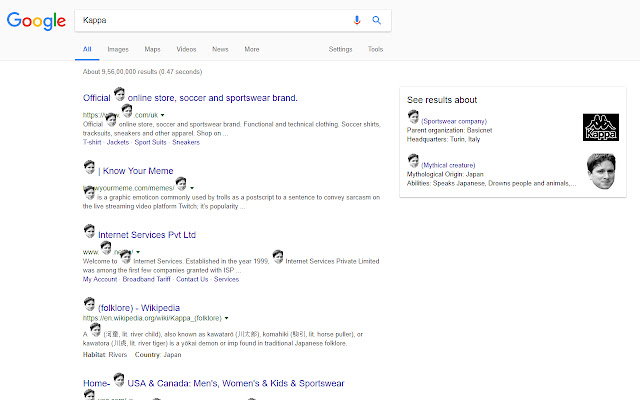The width and height of the screenshot is (640, 400).
Task: Switch to the Images tab
Action: point(118,49)
